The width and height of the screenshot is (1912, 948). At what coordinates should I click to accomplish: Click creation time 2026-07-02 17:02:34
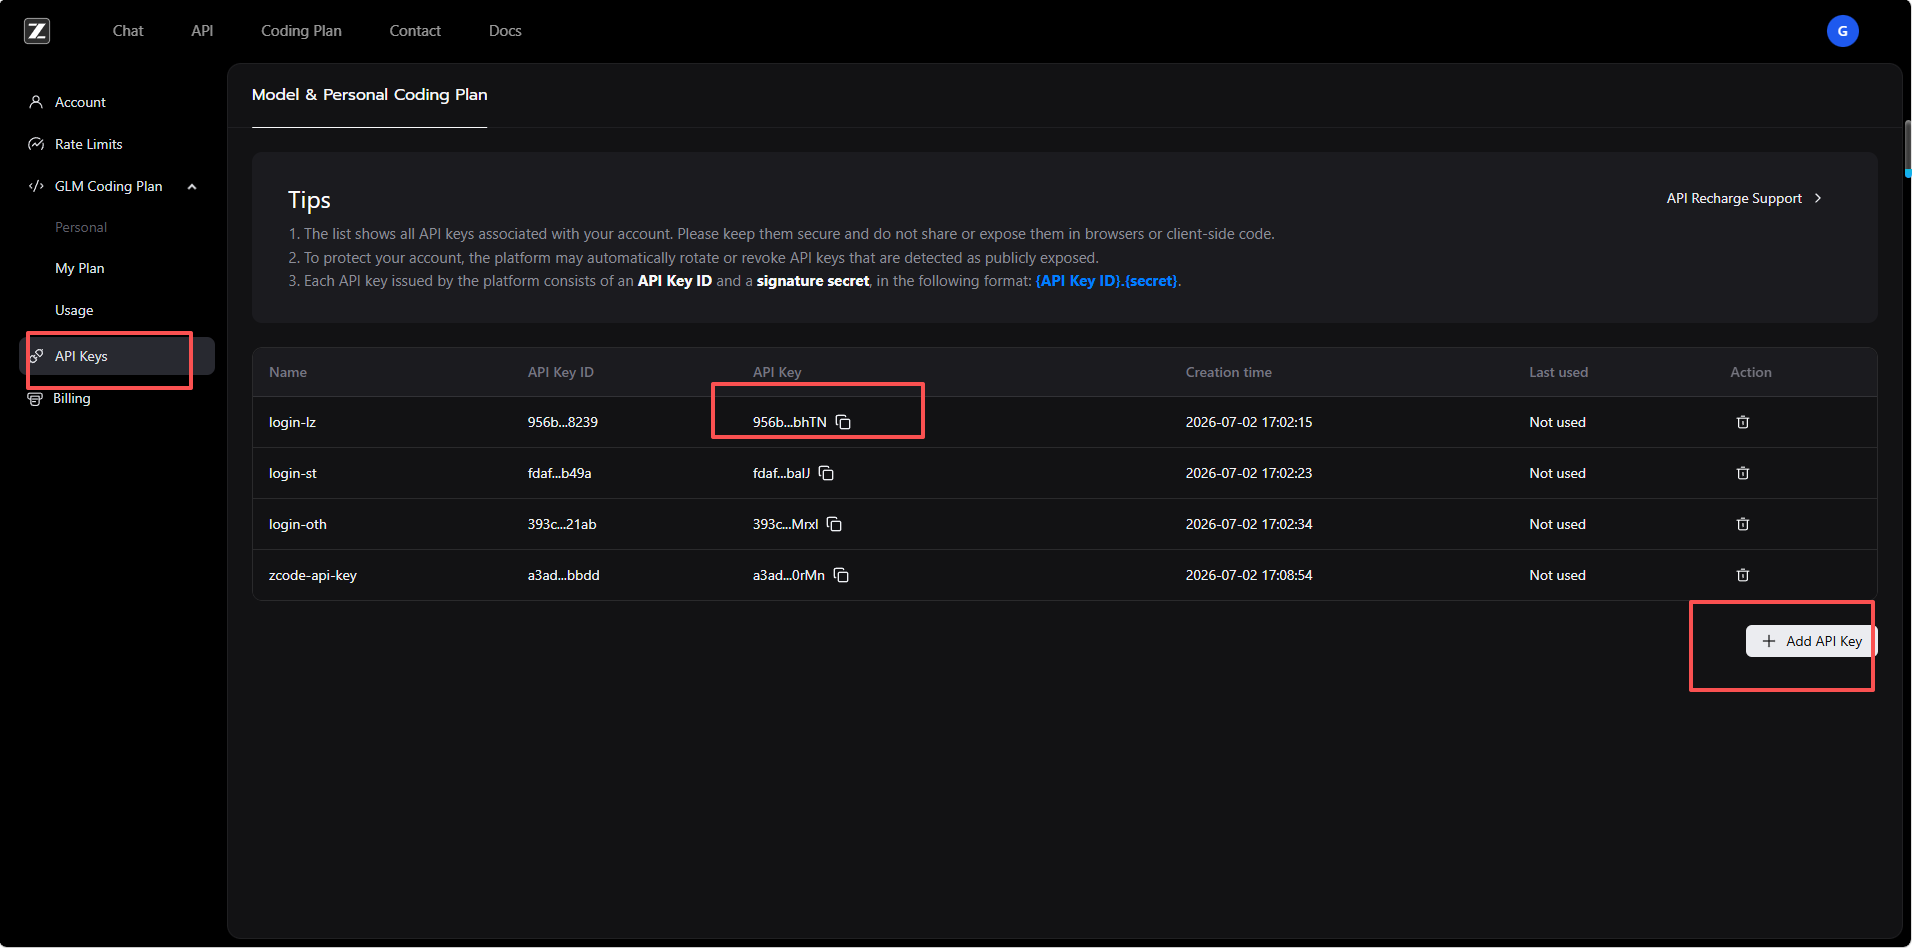click(x=1249, y=524)
